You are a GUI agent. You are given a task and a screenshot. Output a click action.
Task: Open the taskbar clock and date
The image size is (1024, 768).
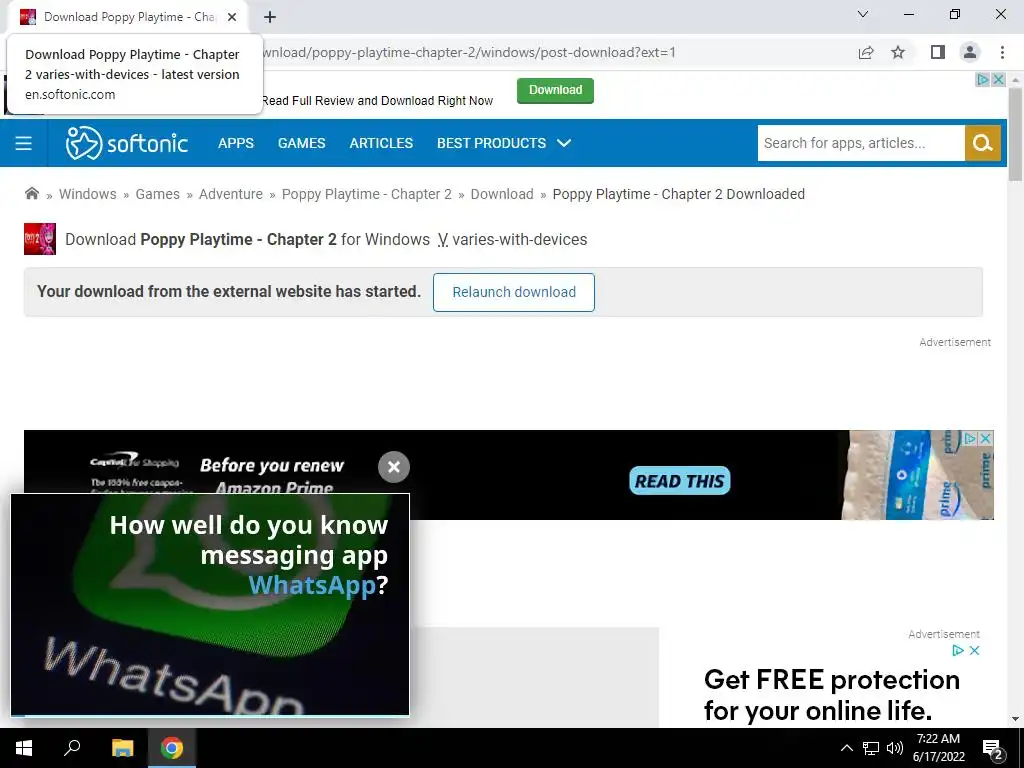938,748
